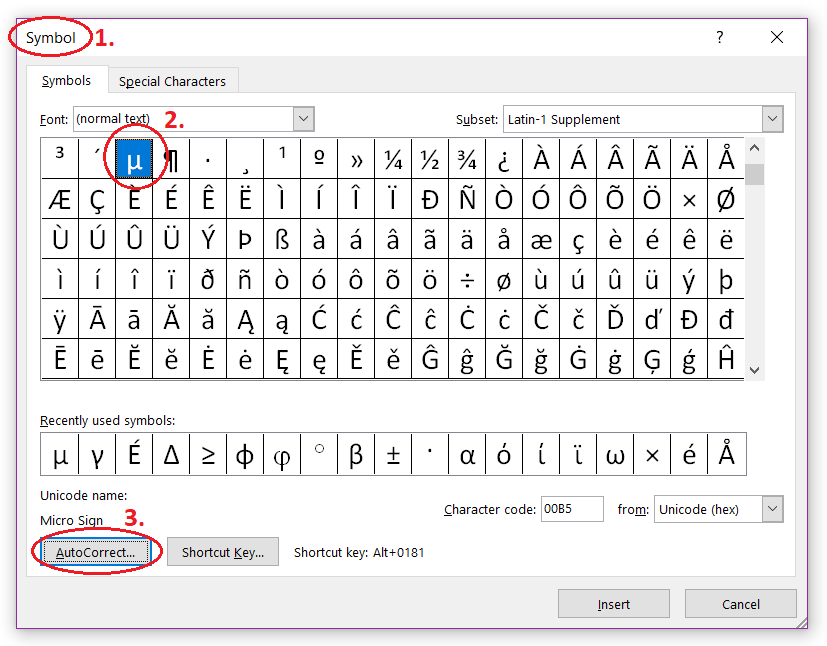
Task: Select the × multiplication sign symbol
Action: (x=689, y=199)
